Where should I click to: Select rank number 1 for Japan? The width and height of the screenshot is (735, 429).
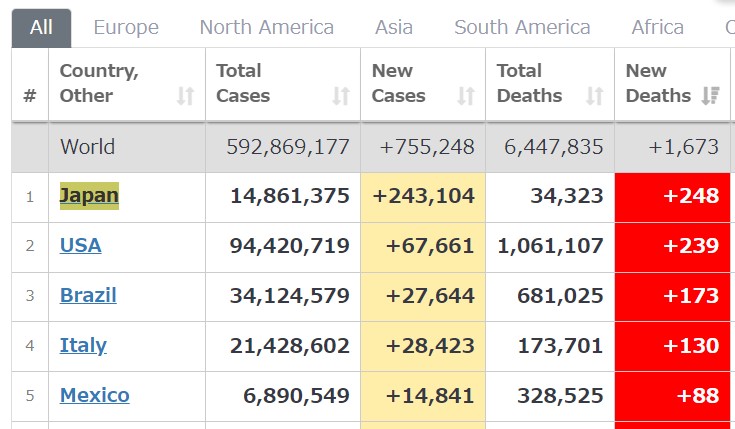pos(30,196)
